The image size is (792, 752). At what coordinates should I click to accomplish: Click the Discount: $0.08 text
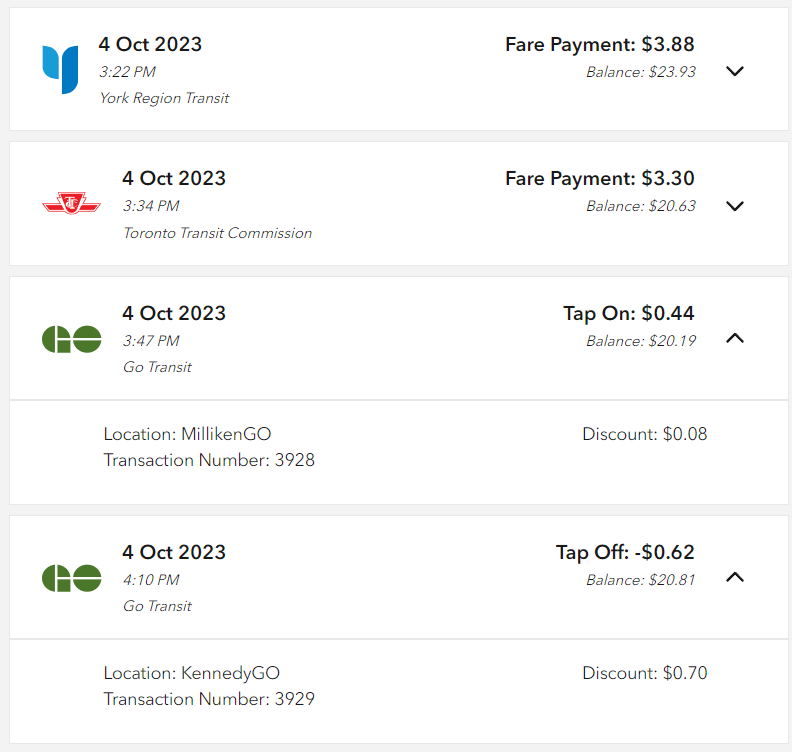coord(644,434)
